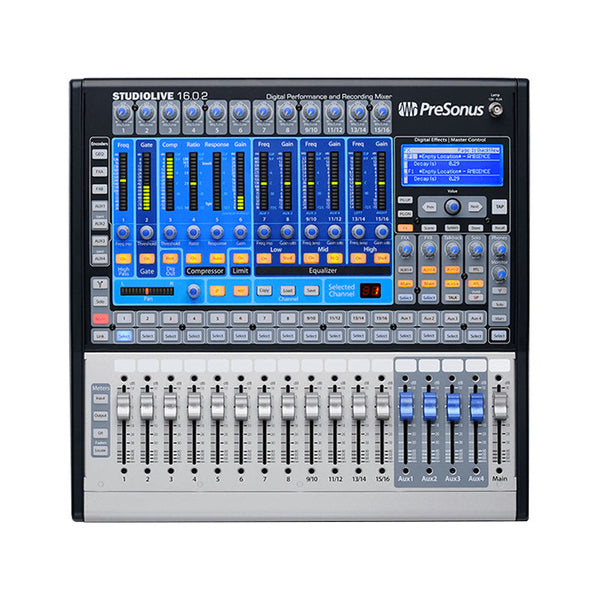Screen dimensions: 600x600
Task: Click the Recall button in Master Control
Action: pos(499,228)
